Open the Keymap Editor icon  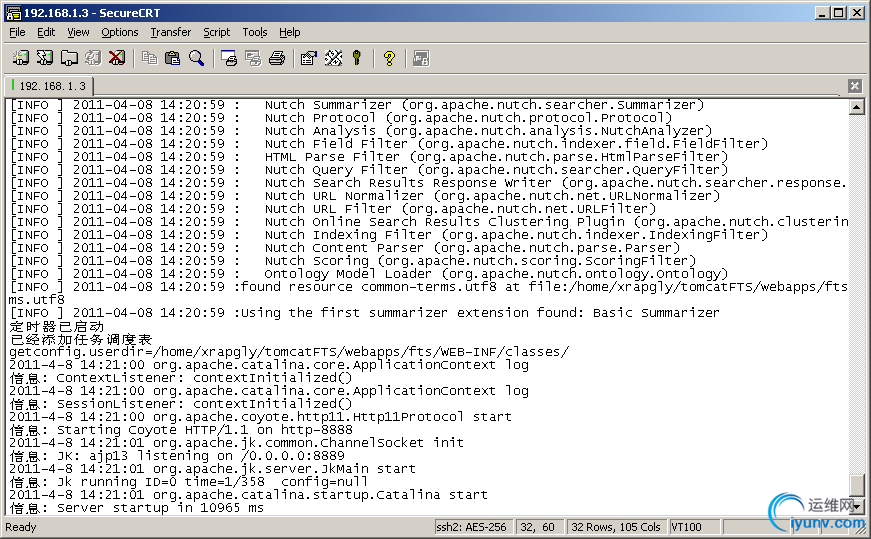point(333,58)
